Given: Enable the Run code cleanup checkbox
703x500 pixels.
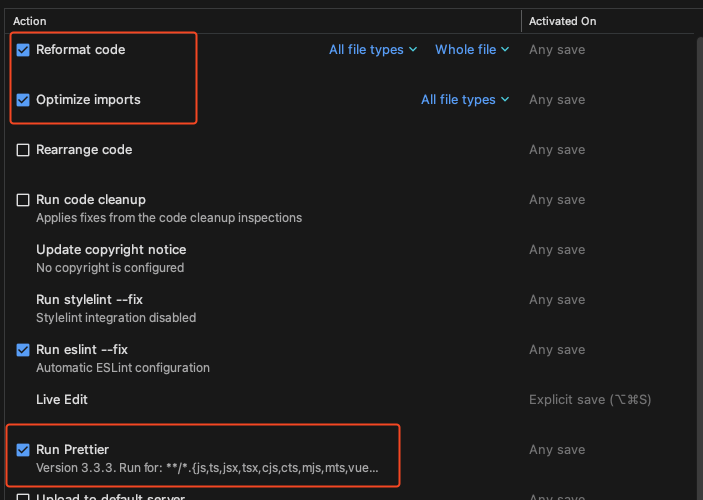Looking at the screenshot, I should 23,200.
